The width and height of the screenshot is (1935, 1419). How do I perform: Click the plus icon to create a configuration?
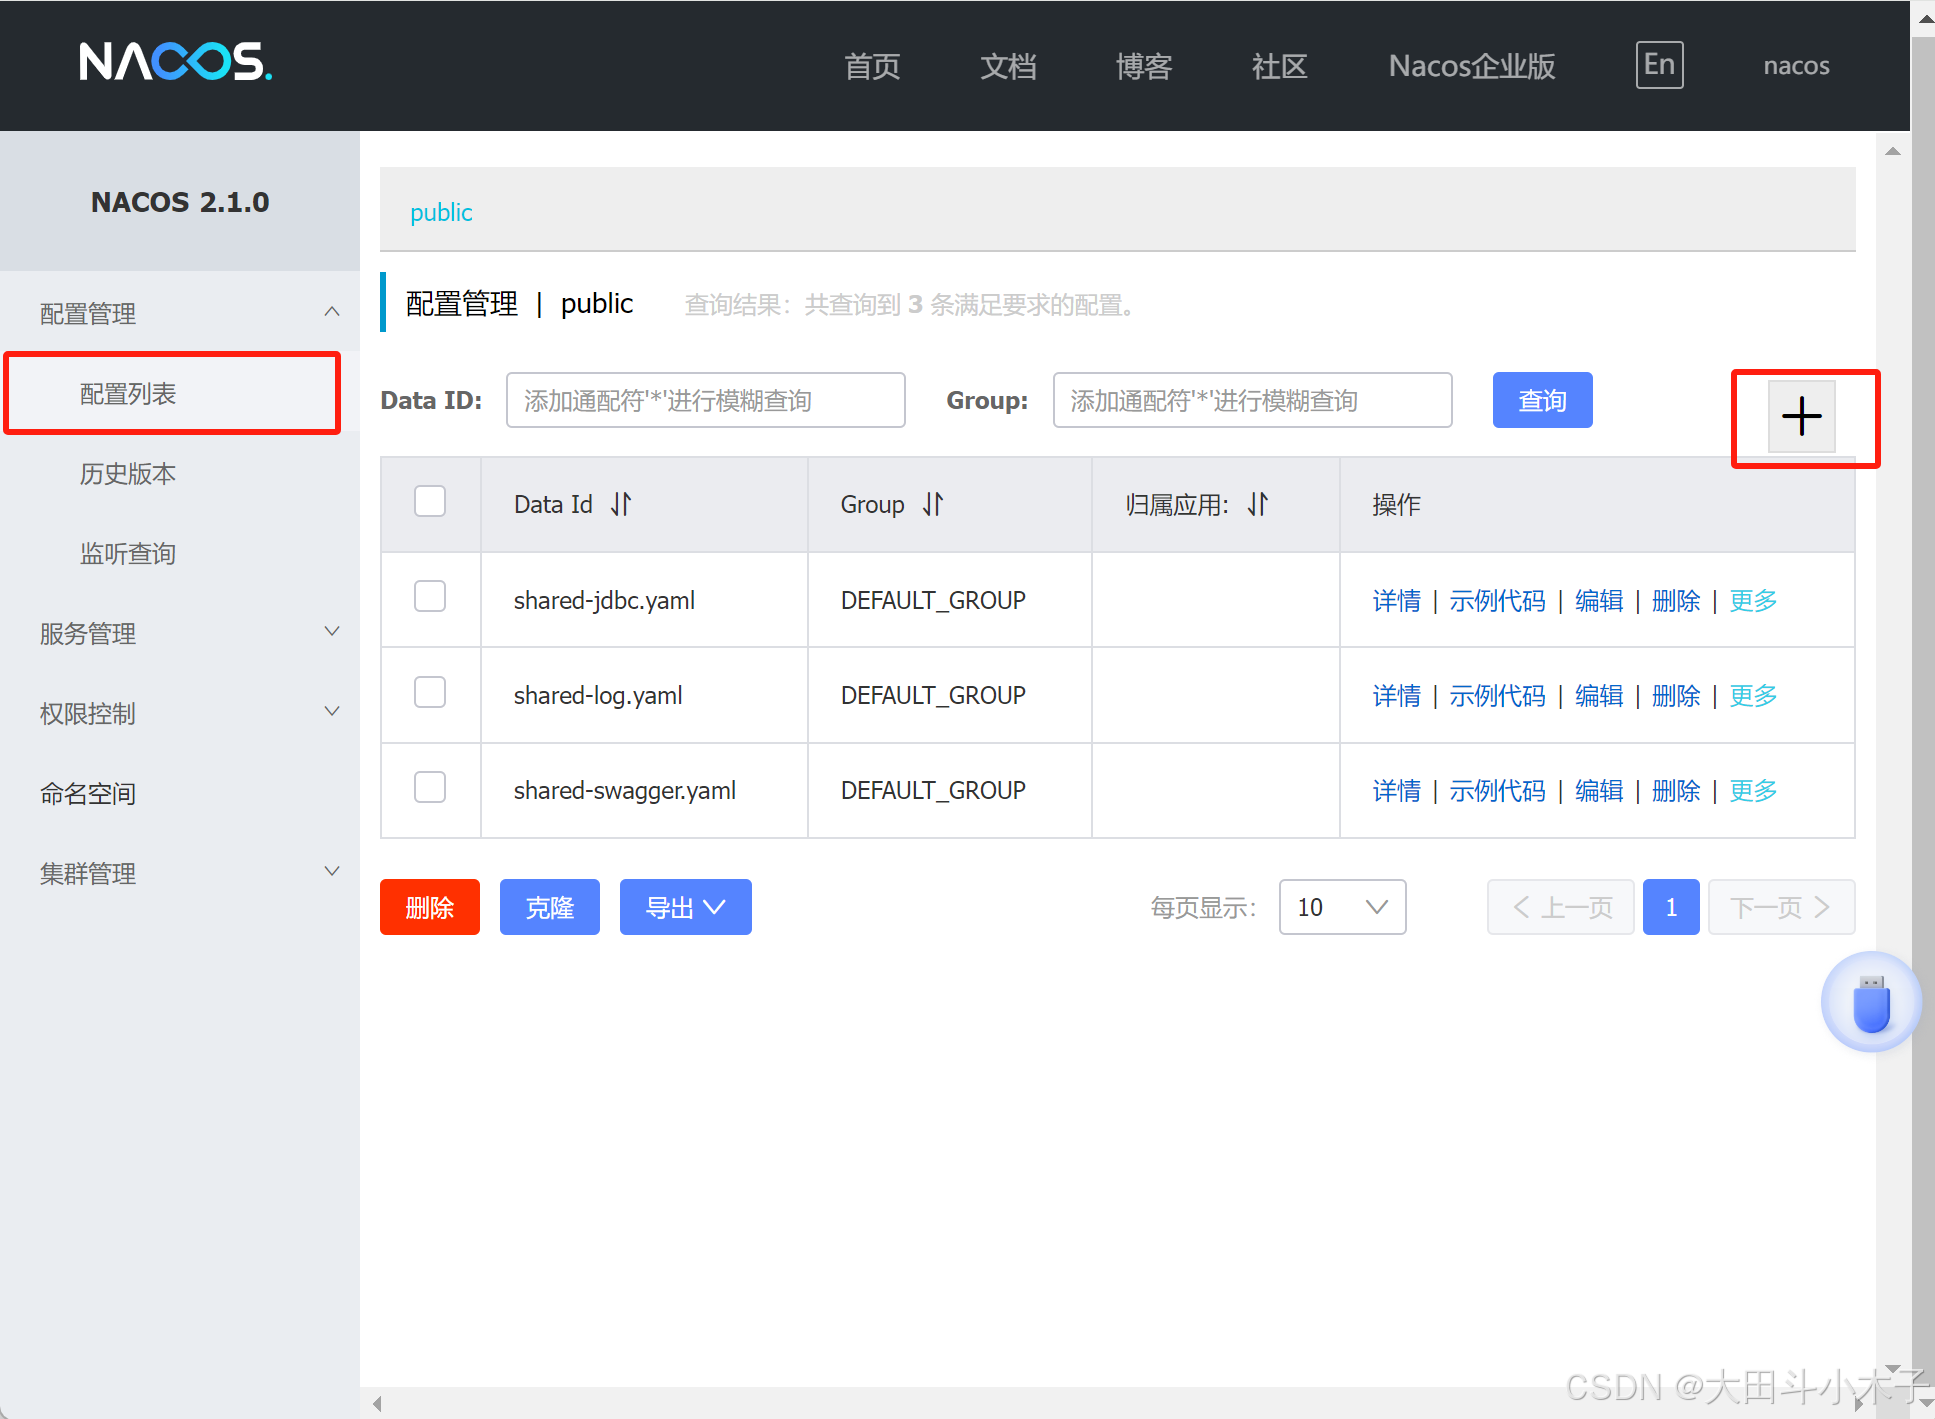[1801, 416]
